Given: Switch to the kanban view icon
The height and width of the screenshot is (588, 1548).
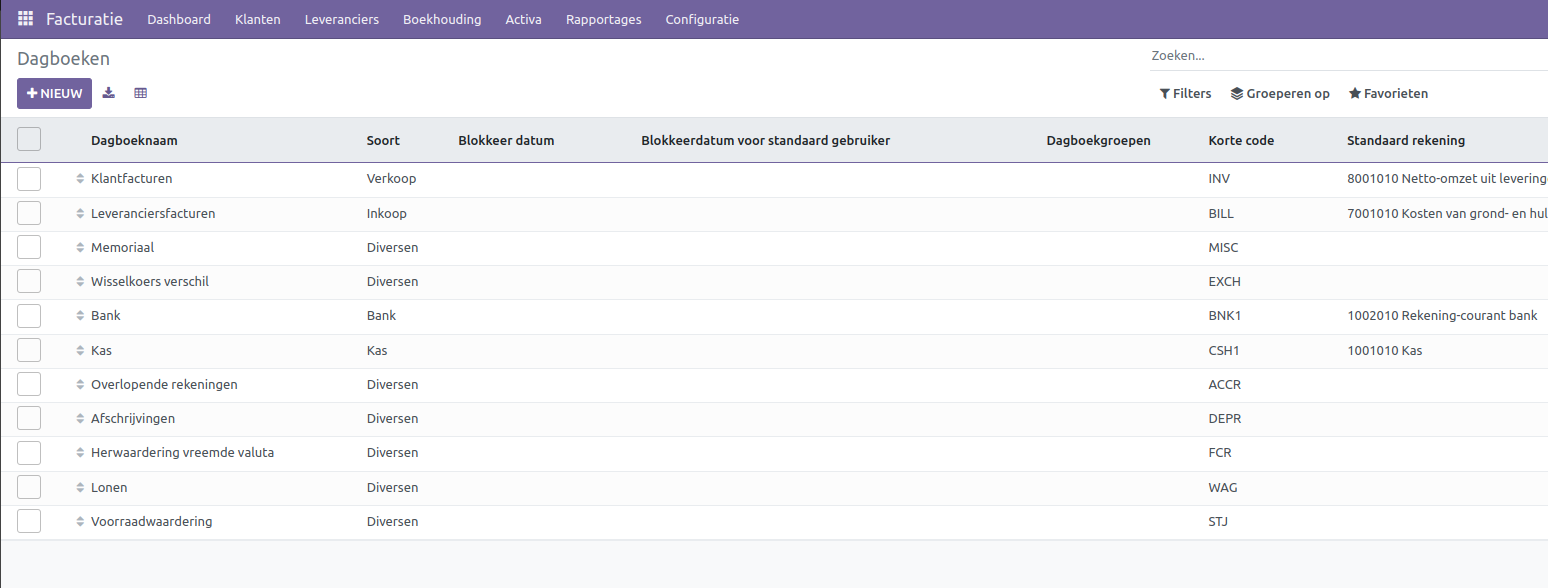Looking at the screenshot, I should click(140, 93).
